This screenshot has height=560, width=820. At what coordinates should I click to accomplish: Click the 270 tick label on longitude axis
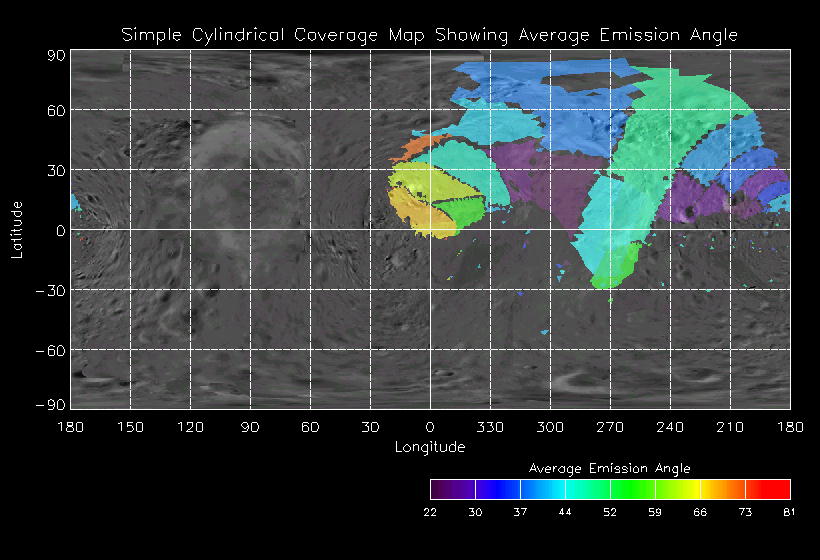[x=610, y=427]
